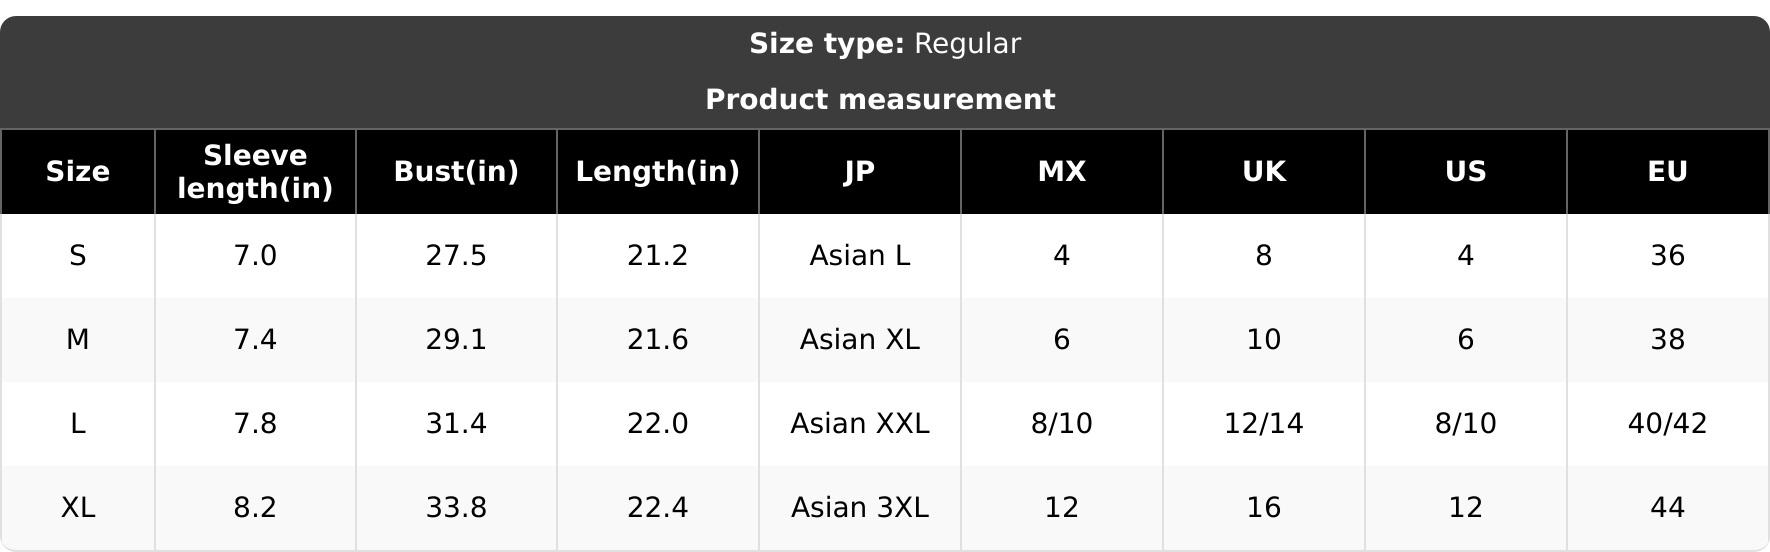Click the Bust(in) column header
This screenshot has width=1770, height=552.
[456, 172]
